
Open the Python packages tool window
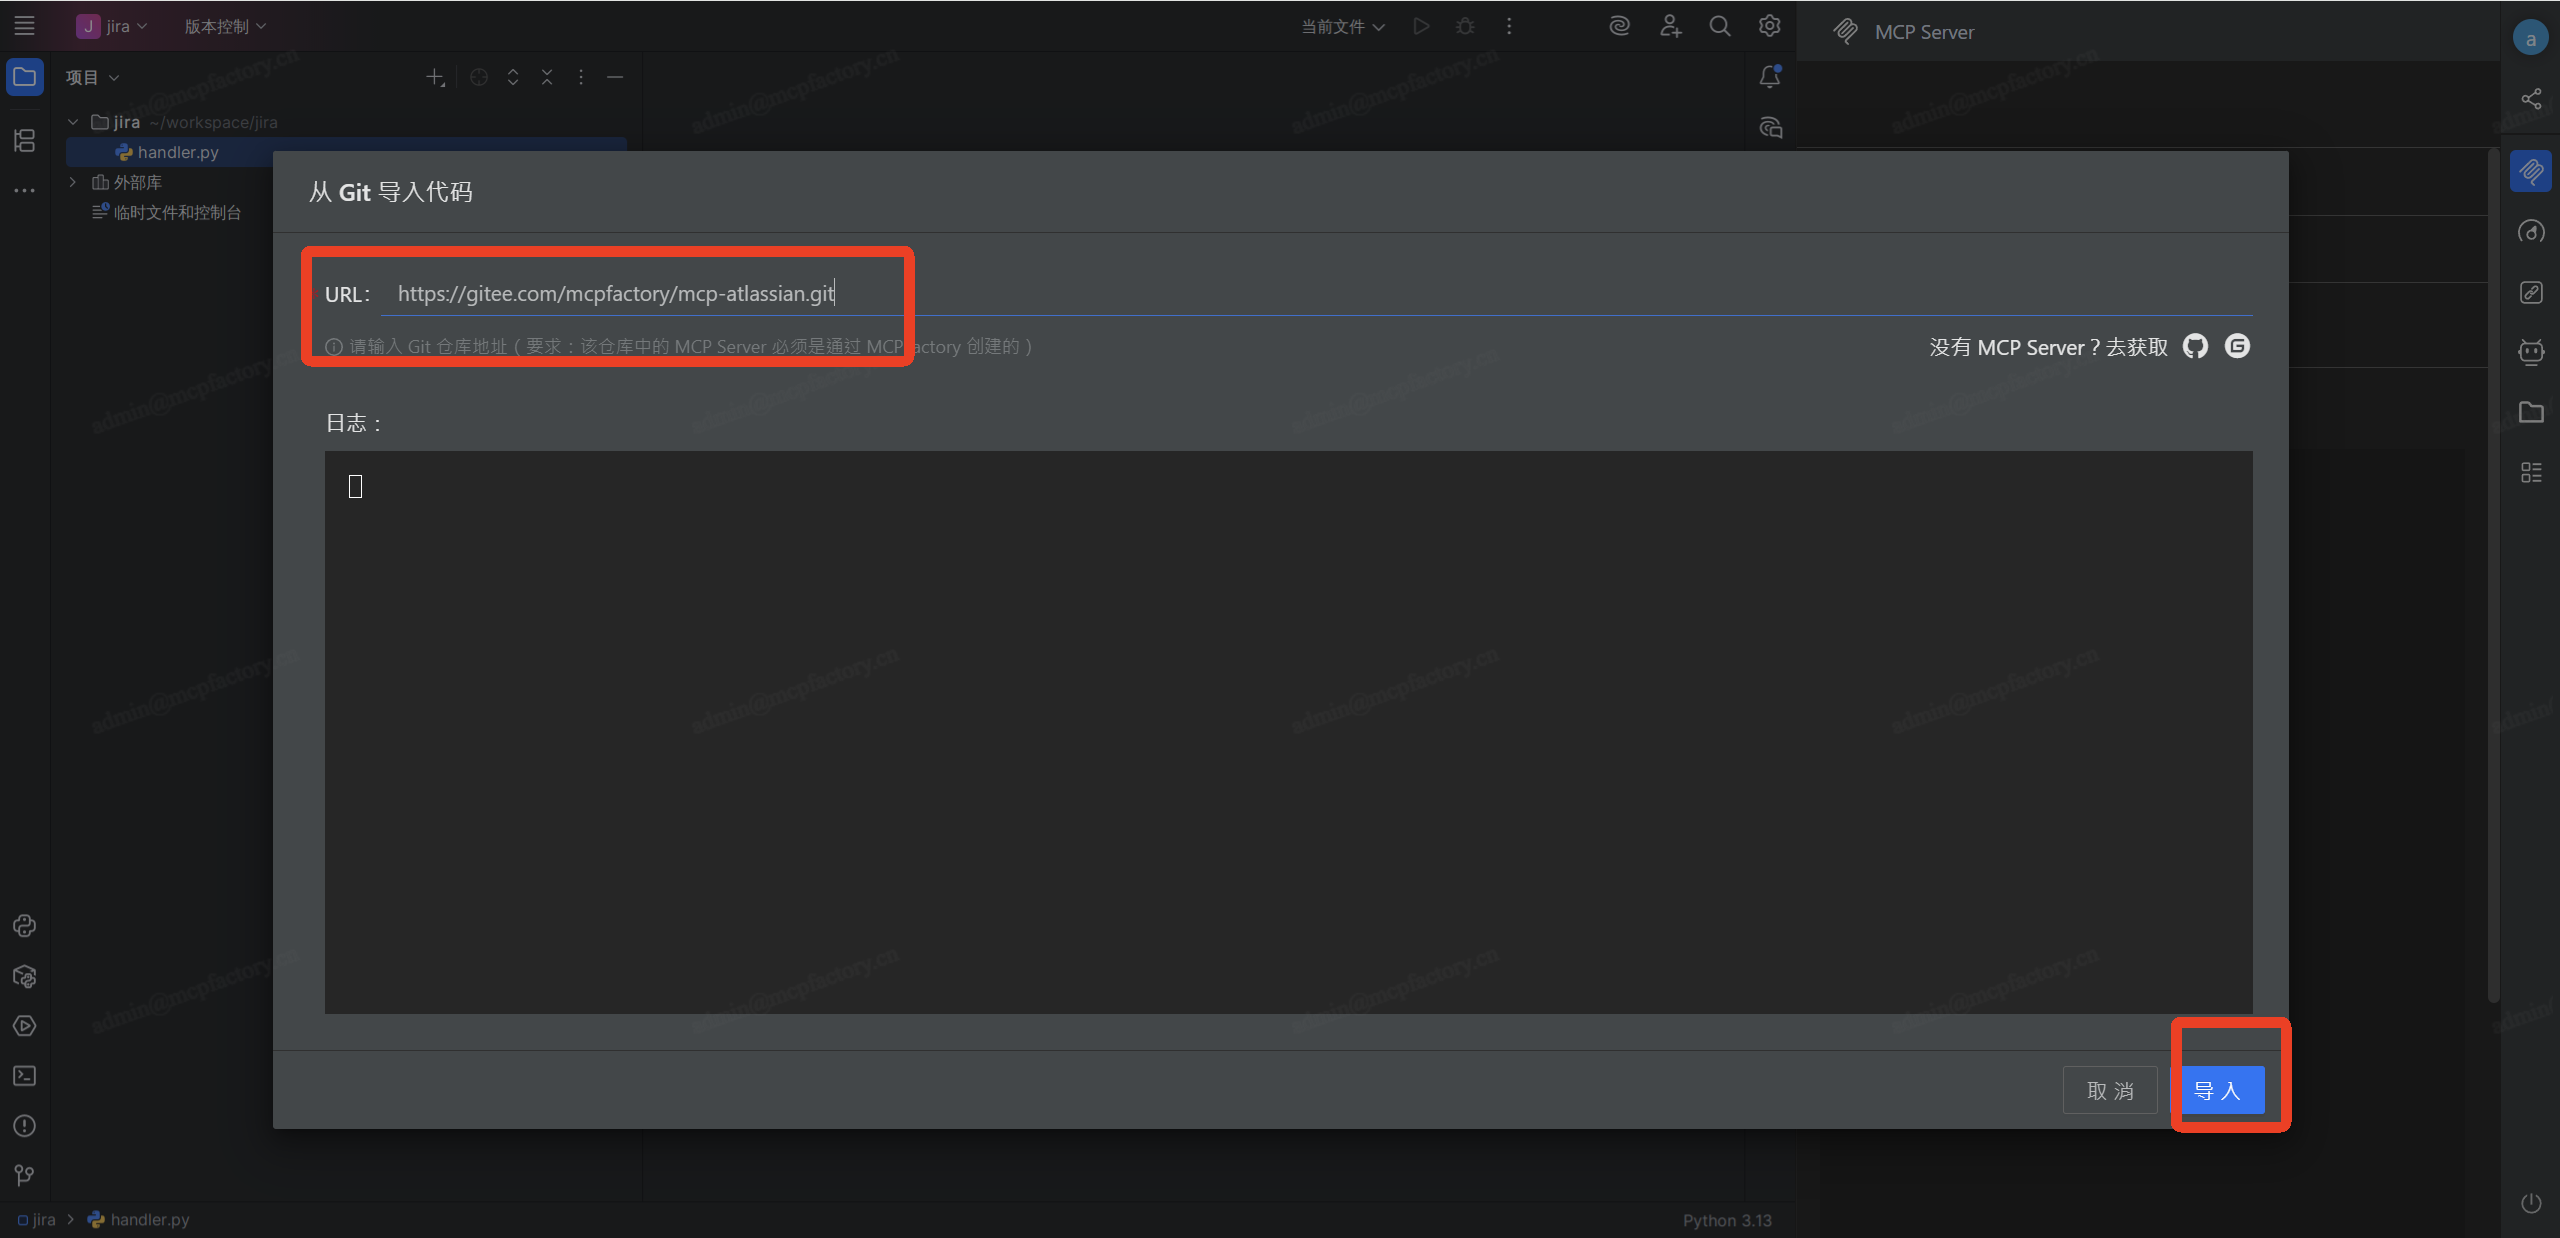pyautogui.click(x=25, y=976)
